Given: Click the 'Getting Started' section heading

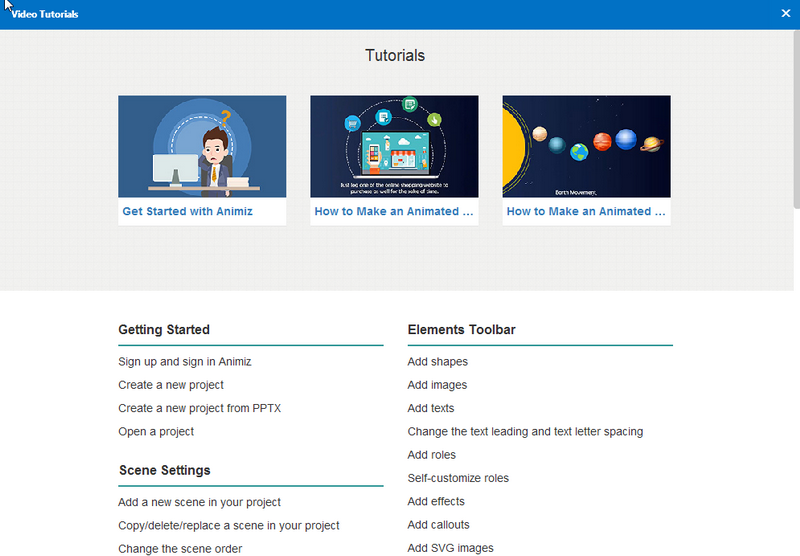Looking at the screenshot, I should point(164,330).
